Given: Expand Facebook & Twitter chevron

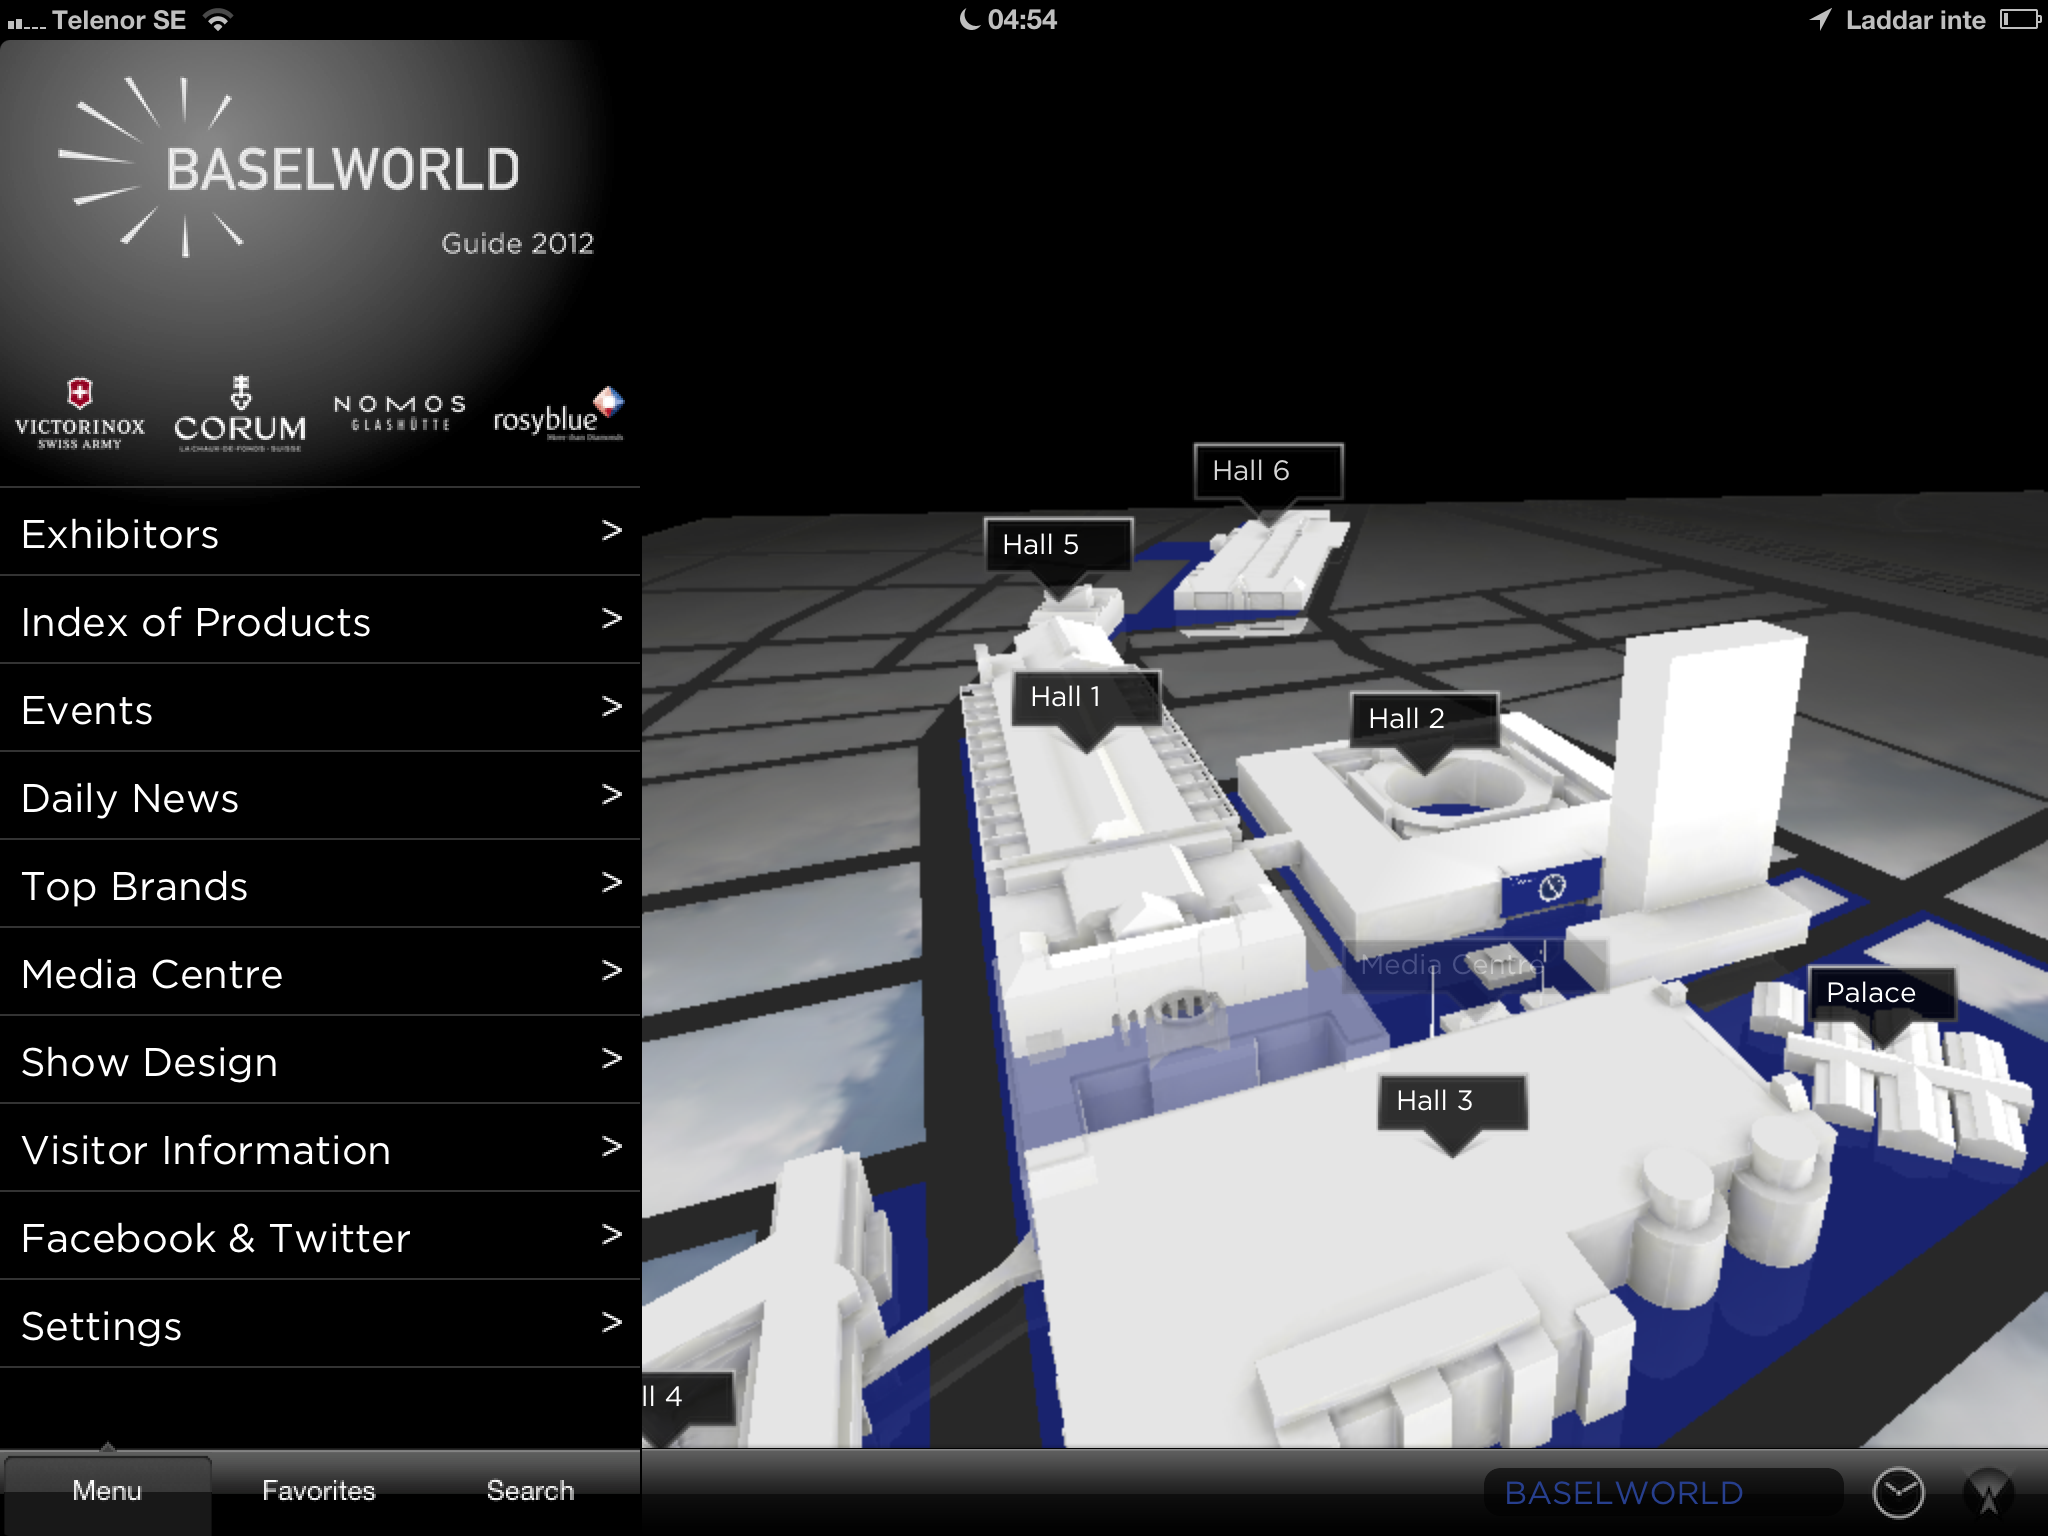Looking at the screenshot, I should 612,1234.
